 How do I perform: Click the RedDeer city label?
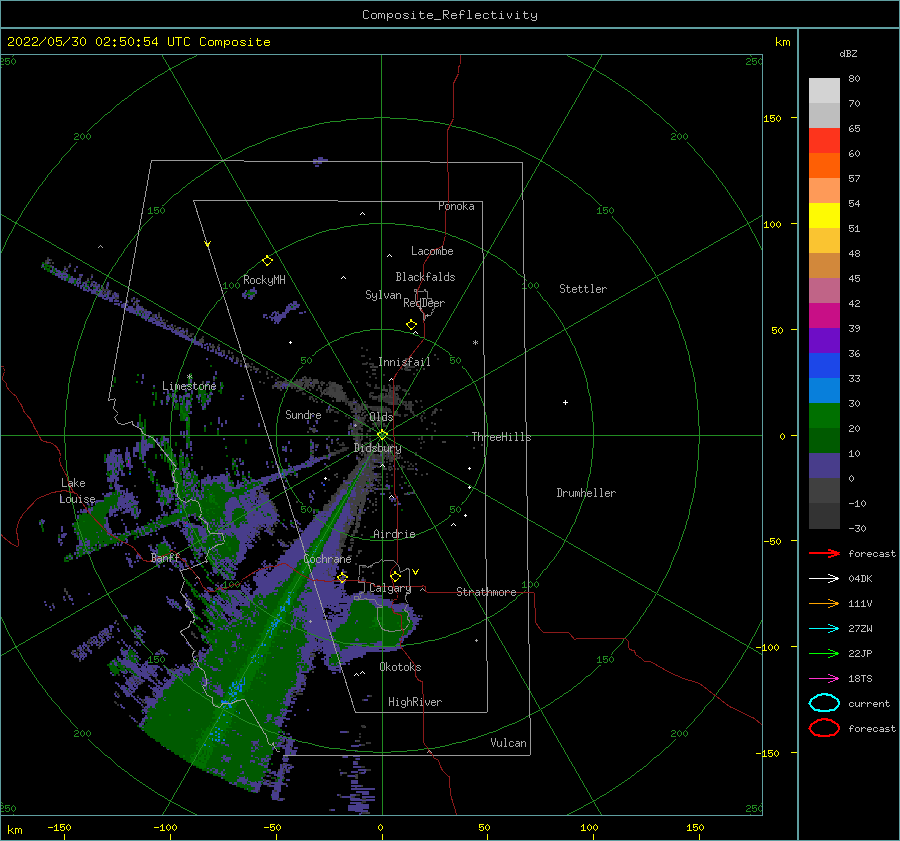(x=424, y=303)
